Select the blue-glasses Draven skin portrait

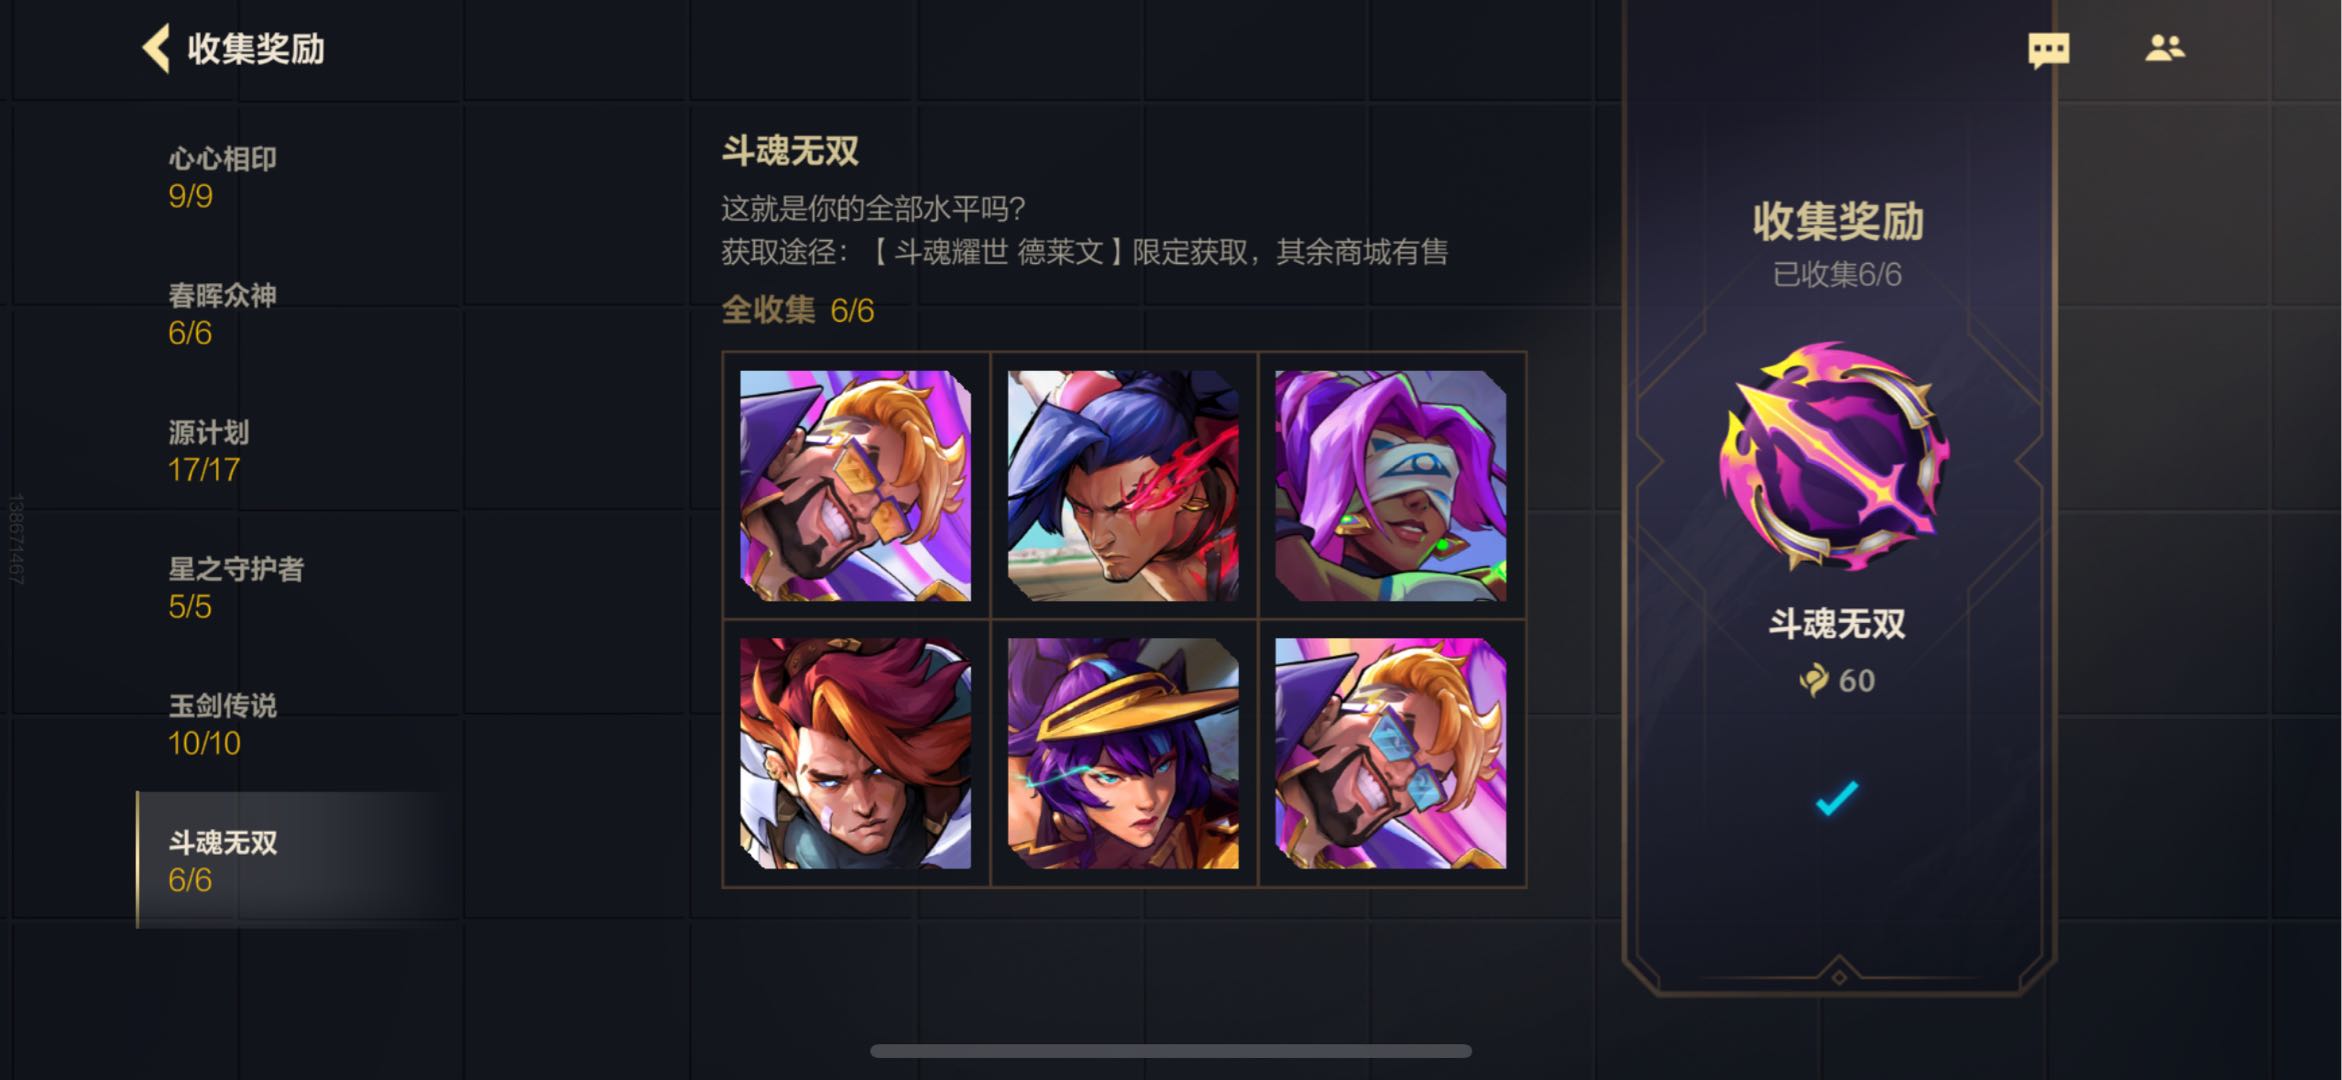coord(1391,754)
